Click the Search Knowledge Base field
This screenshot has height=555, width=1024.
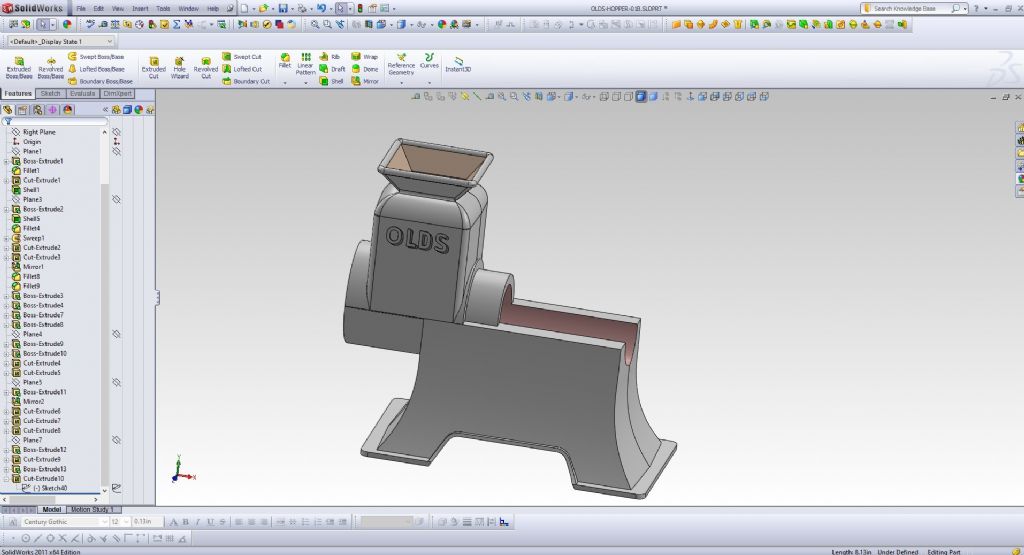point(913,8)
